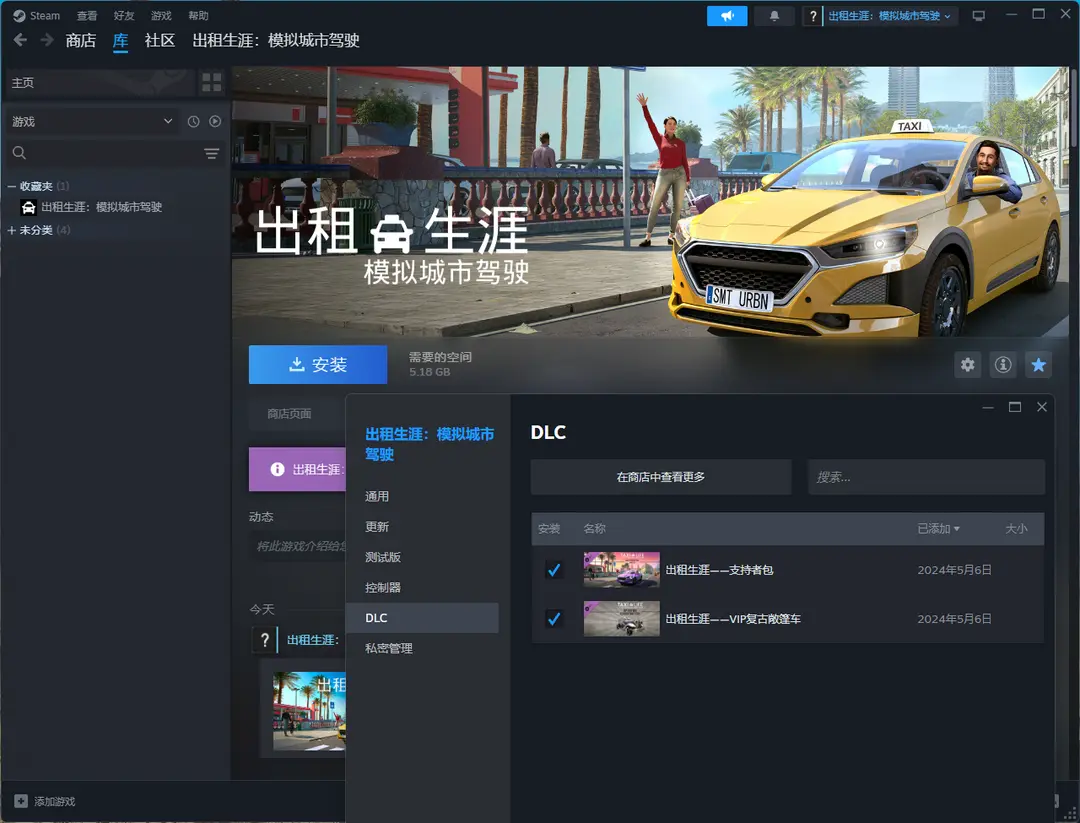Select 私密管理 in properties sidebar
This screenshot has height=823, width=1080.
click(x=422, y=648)
